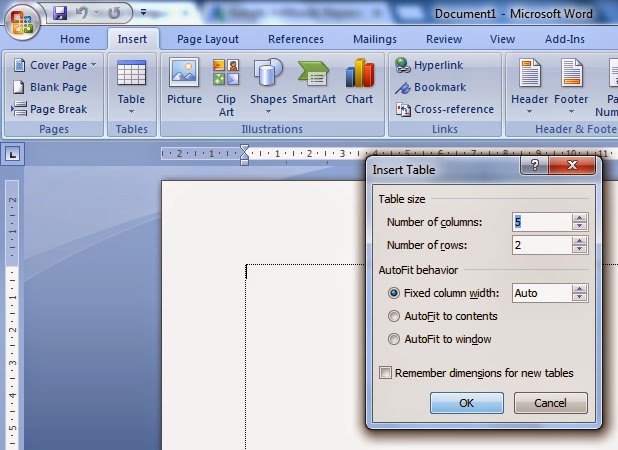Viewport: 618px width, 450px height.
Task: Insert a Picture from file
Action: [184, 82]
